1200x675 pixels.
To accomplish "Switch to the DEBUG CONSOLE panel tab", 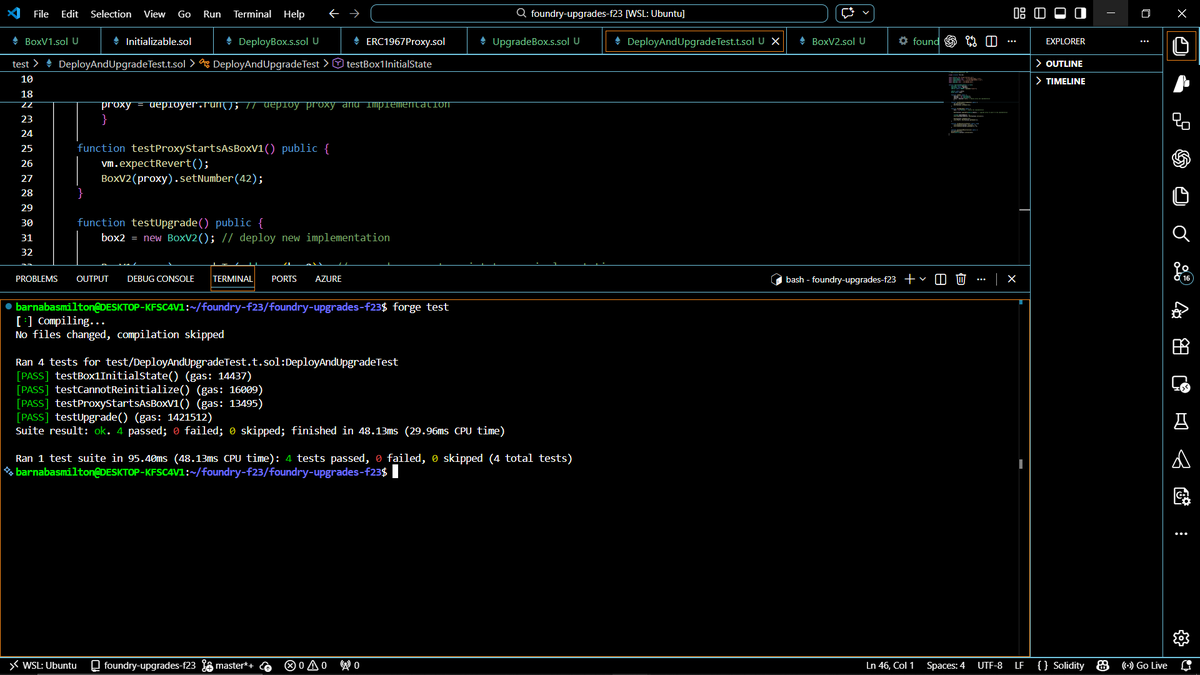I will click(160, 279).
